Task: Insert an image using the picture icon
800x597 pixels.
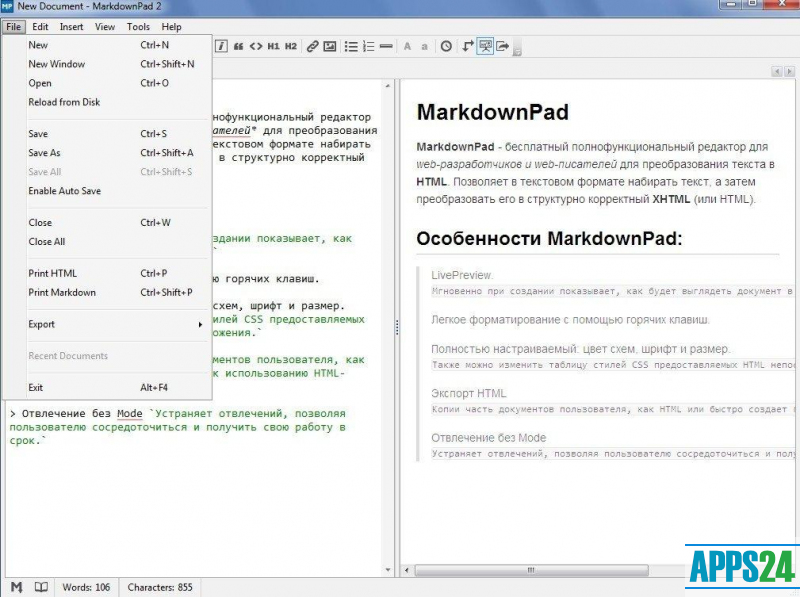Action: [330, 46]
